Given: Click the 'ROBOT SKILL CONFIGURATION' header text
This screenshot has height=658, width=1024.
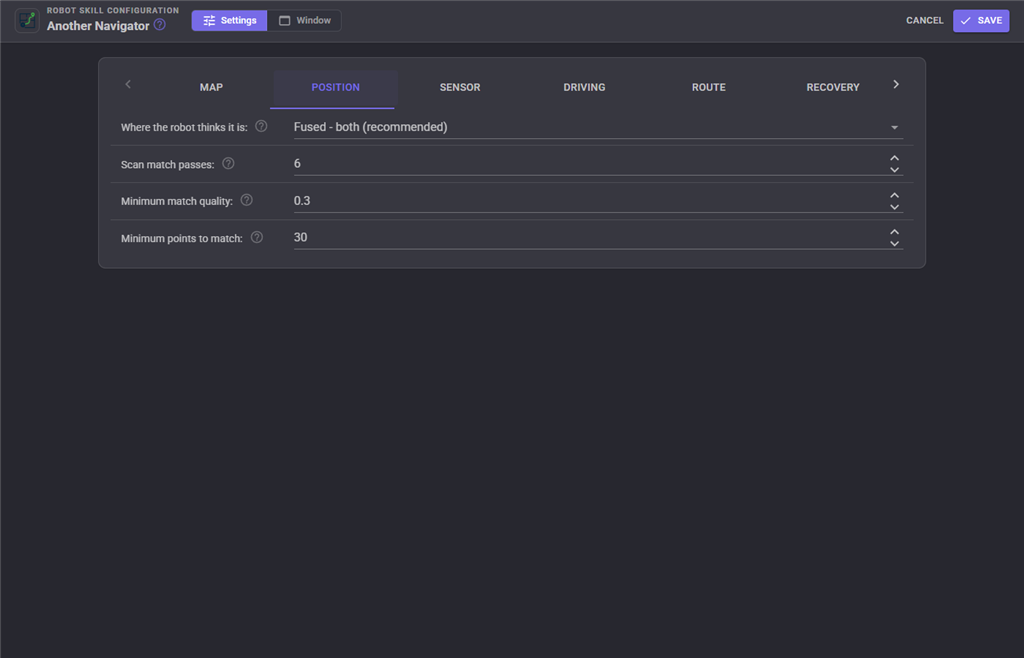Looking at the screenshot, I should pos(113,10).
